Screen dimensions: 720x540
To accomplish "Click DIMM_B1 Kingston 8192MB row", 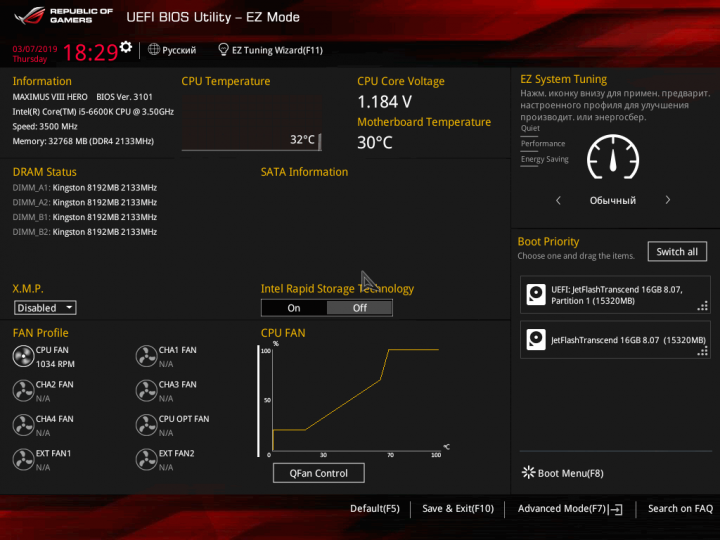I will click(x=85, y=217).
